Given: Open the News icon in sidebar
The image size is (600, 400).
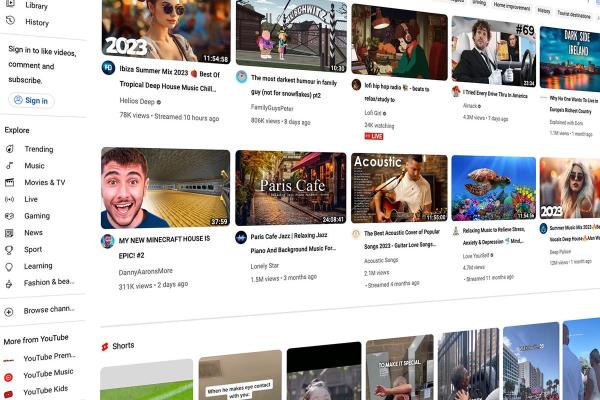Looking at the screenshot, I should pyautogui.click(x=9, y=233).
